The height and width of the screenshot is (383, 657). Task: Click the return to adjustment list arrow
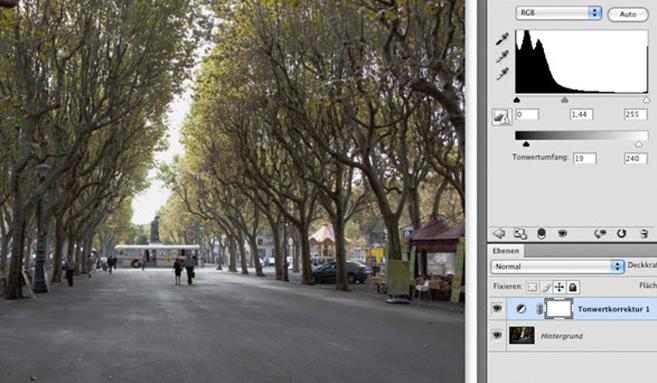499,233
